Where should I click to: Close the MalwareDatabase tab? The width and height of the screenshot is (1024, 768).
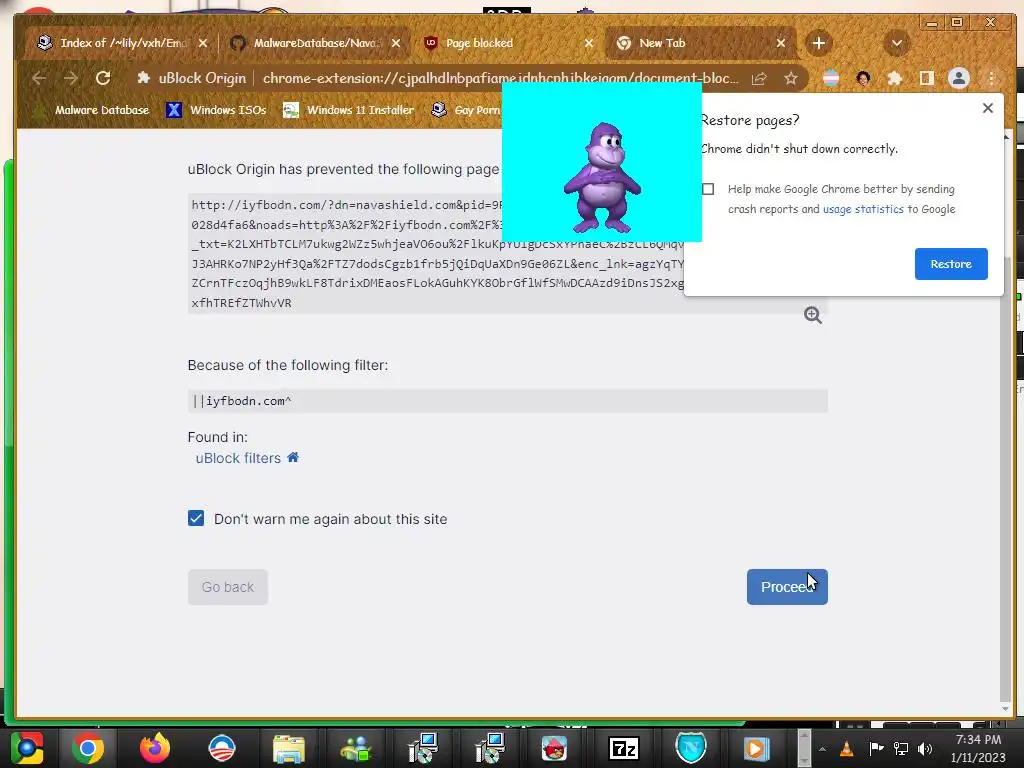[396, 43]
